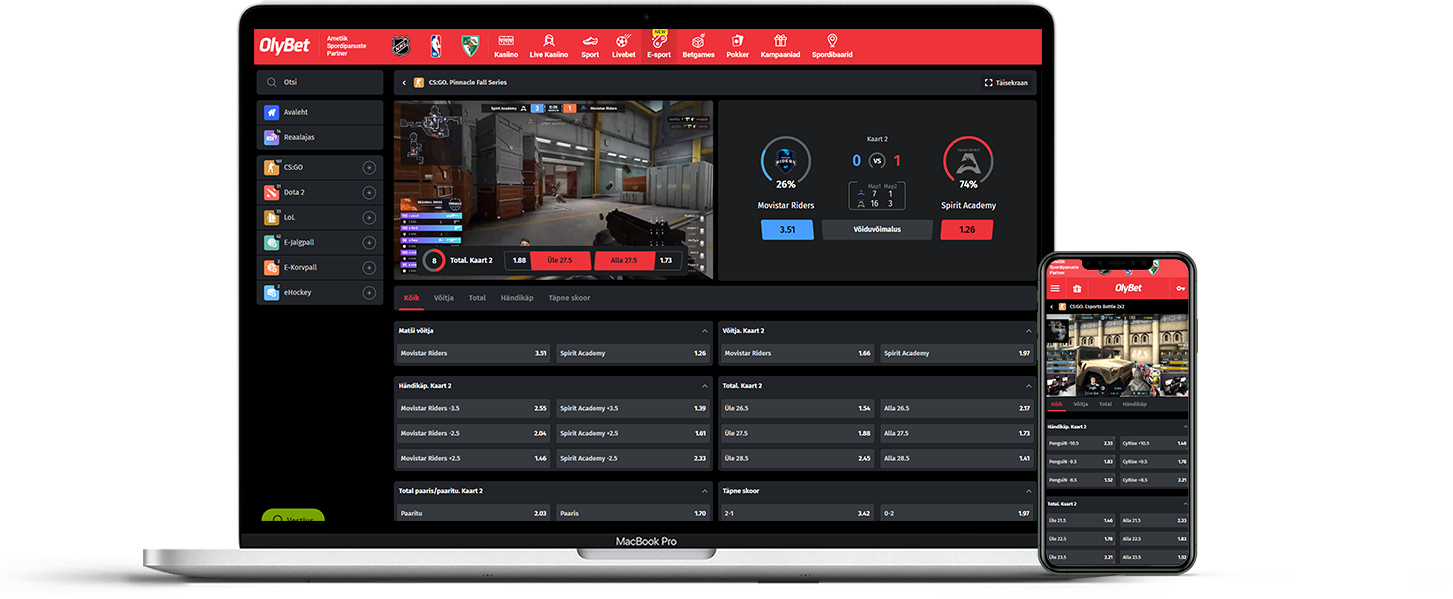Open Kampaaniad with the gift icon
The width and height of the screenshot is (1453, 599).
[781, 46]
